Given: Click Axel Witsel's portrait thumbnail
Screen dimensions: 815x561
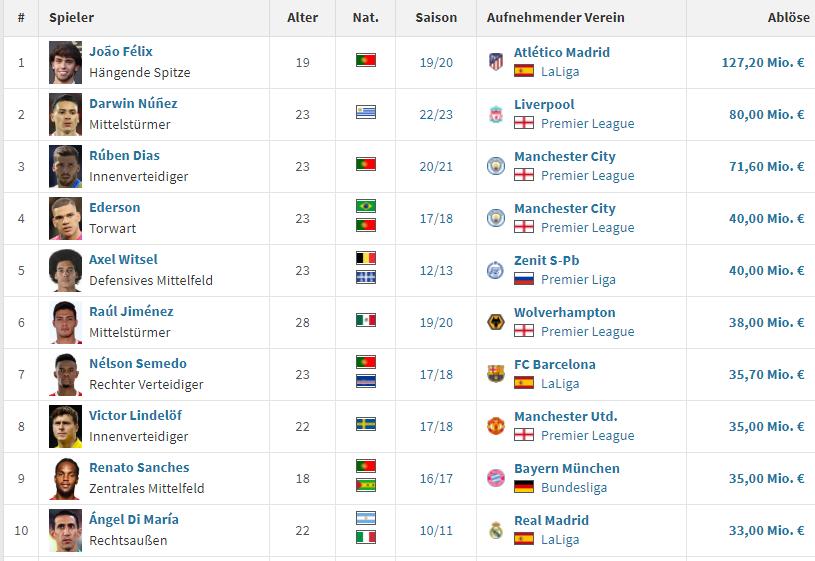Looking at the screenshot, I should tap(66, 270).
